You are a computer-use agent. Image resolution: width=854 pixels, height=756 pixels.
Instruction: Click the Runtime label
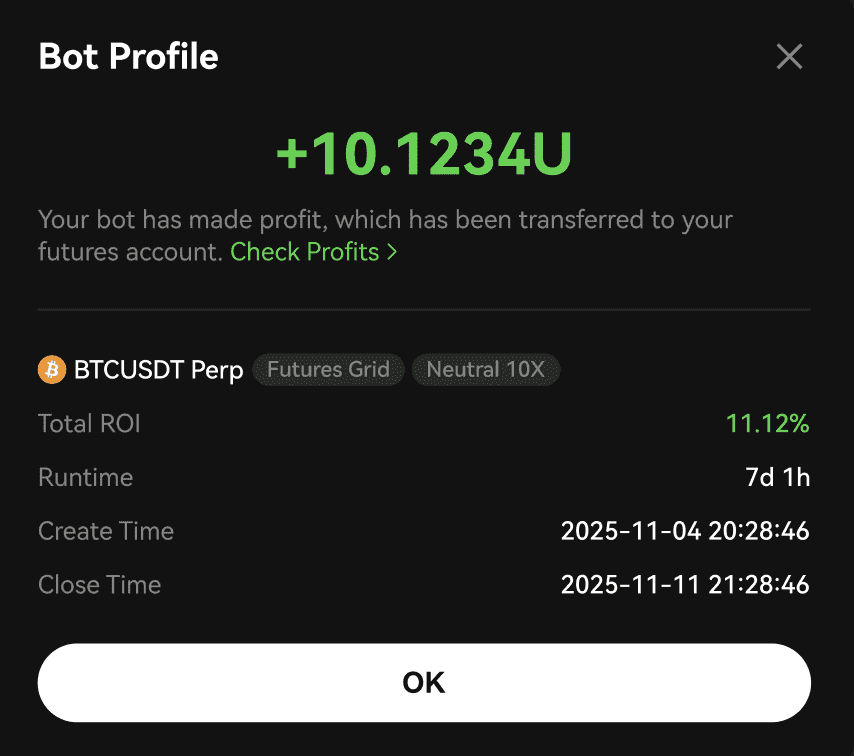(x=85, y=478)
